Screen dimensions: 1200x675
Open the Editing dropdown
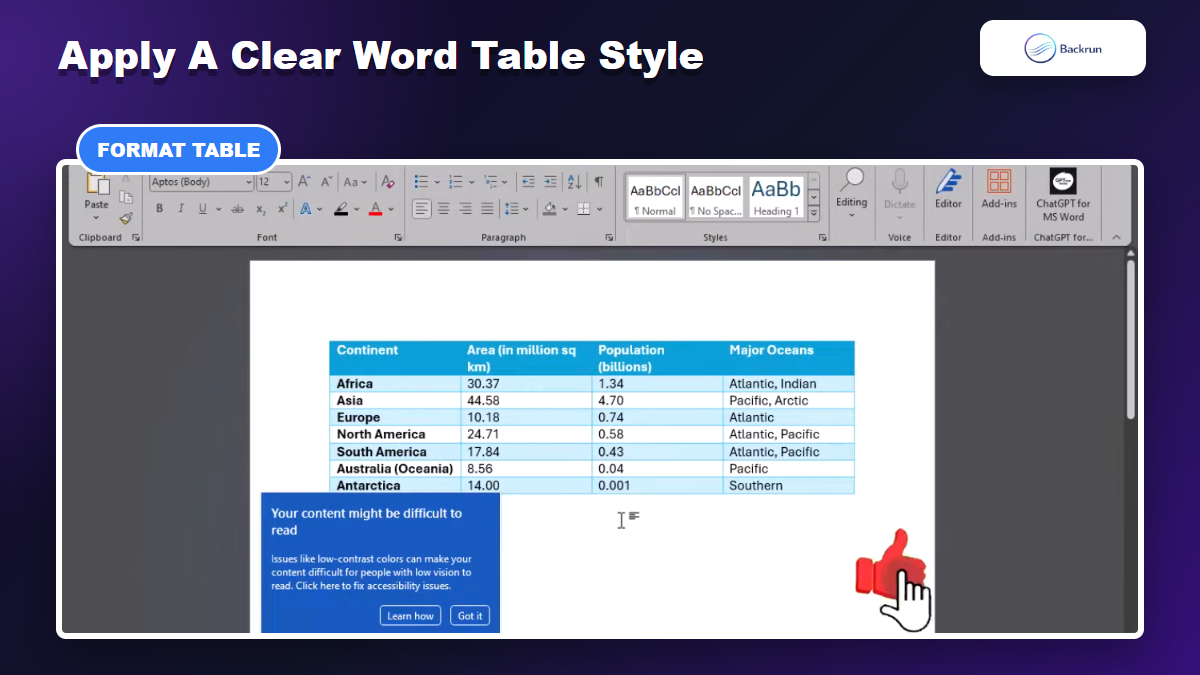coord(852,191)
